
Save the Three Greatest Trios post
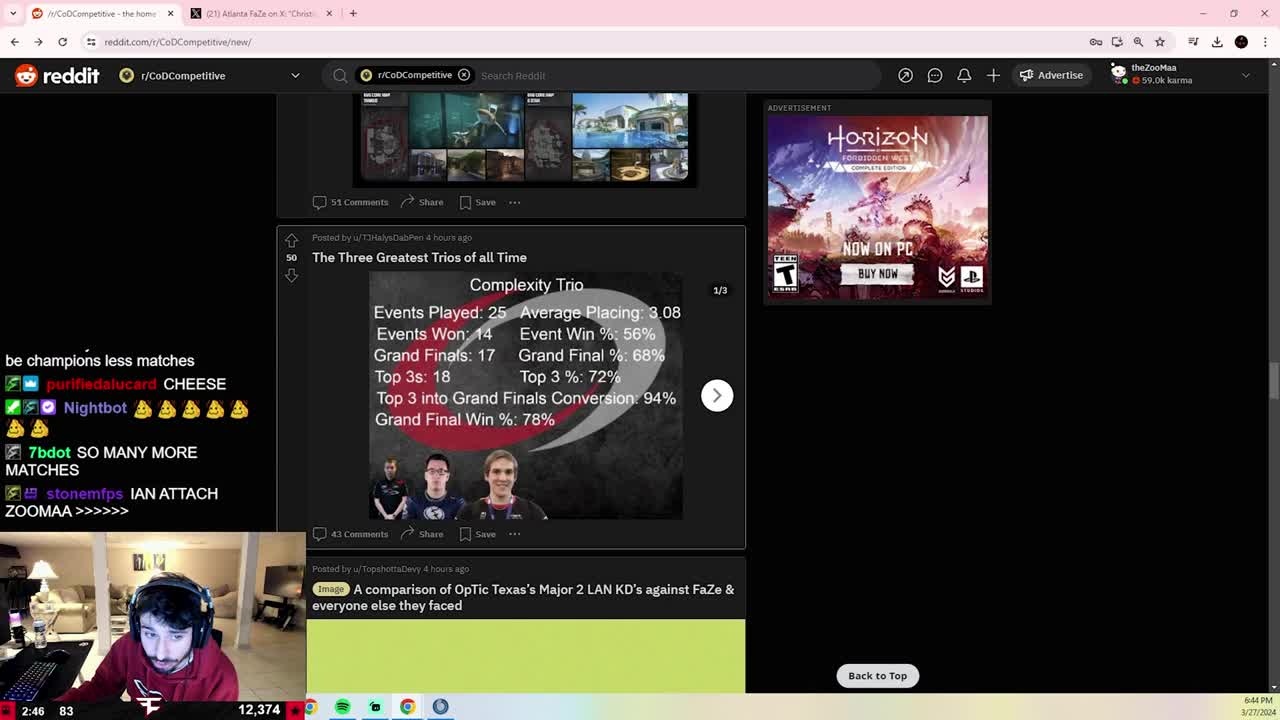(x=477, y=534)
